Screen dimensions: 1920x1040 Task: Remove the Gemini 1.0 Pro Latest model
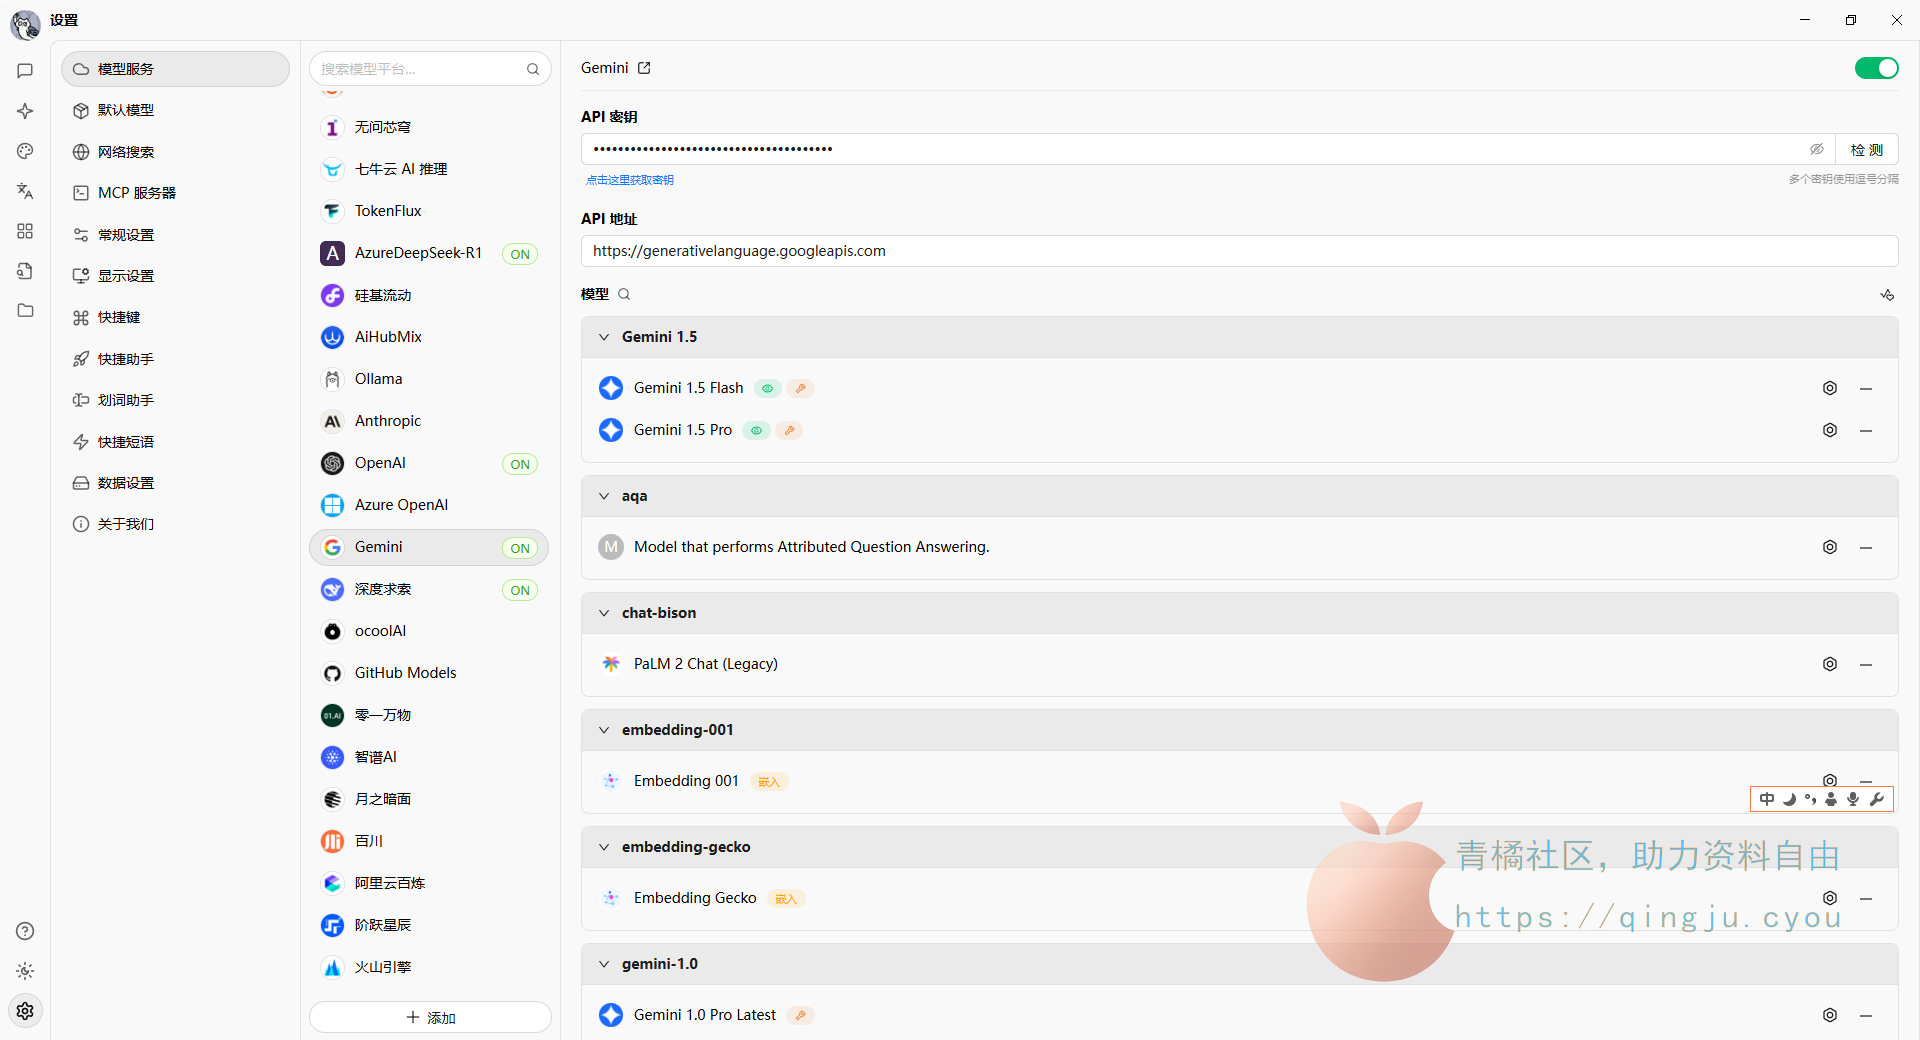(x=1866, y=1015)
